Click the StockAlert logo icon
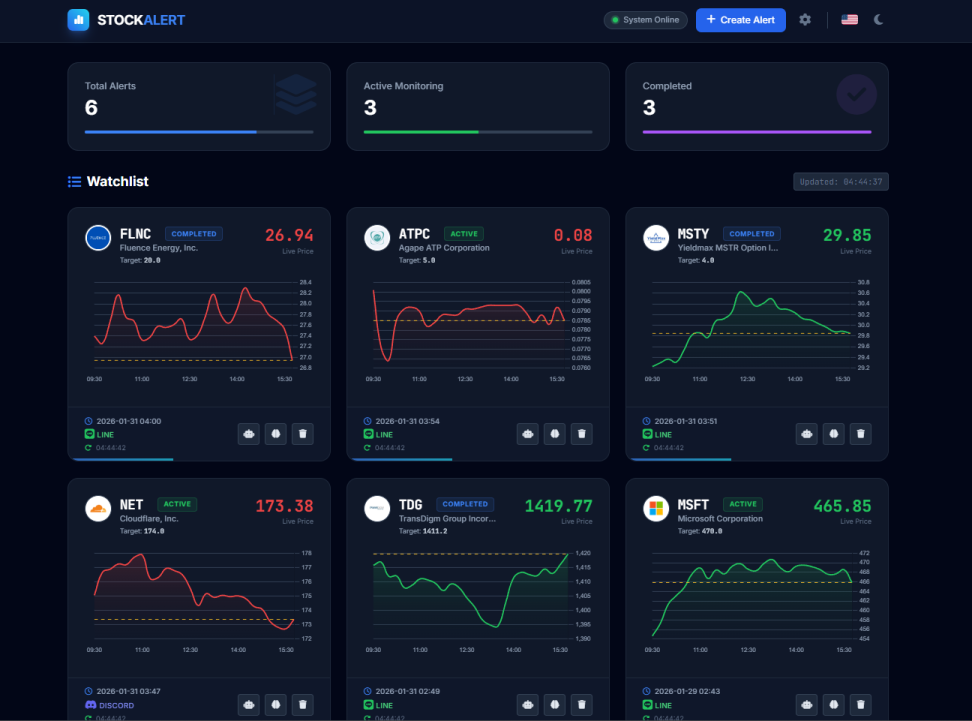The image size is (972, 721). click(78, 20)
